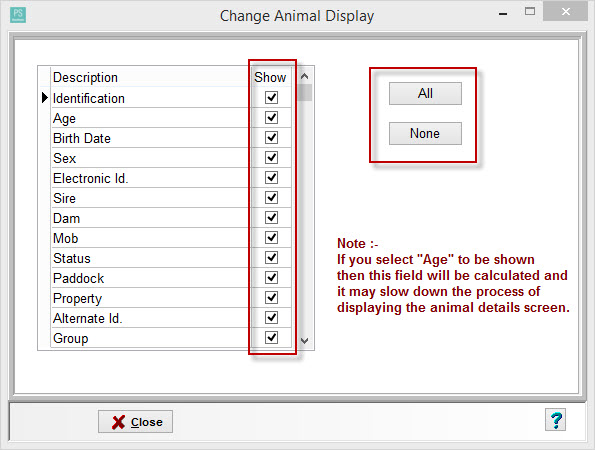Disable showing Electronic Id.
The image size is (595, 450).
tap(271, 178)
